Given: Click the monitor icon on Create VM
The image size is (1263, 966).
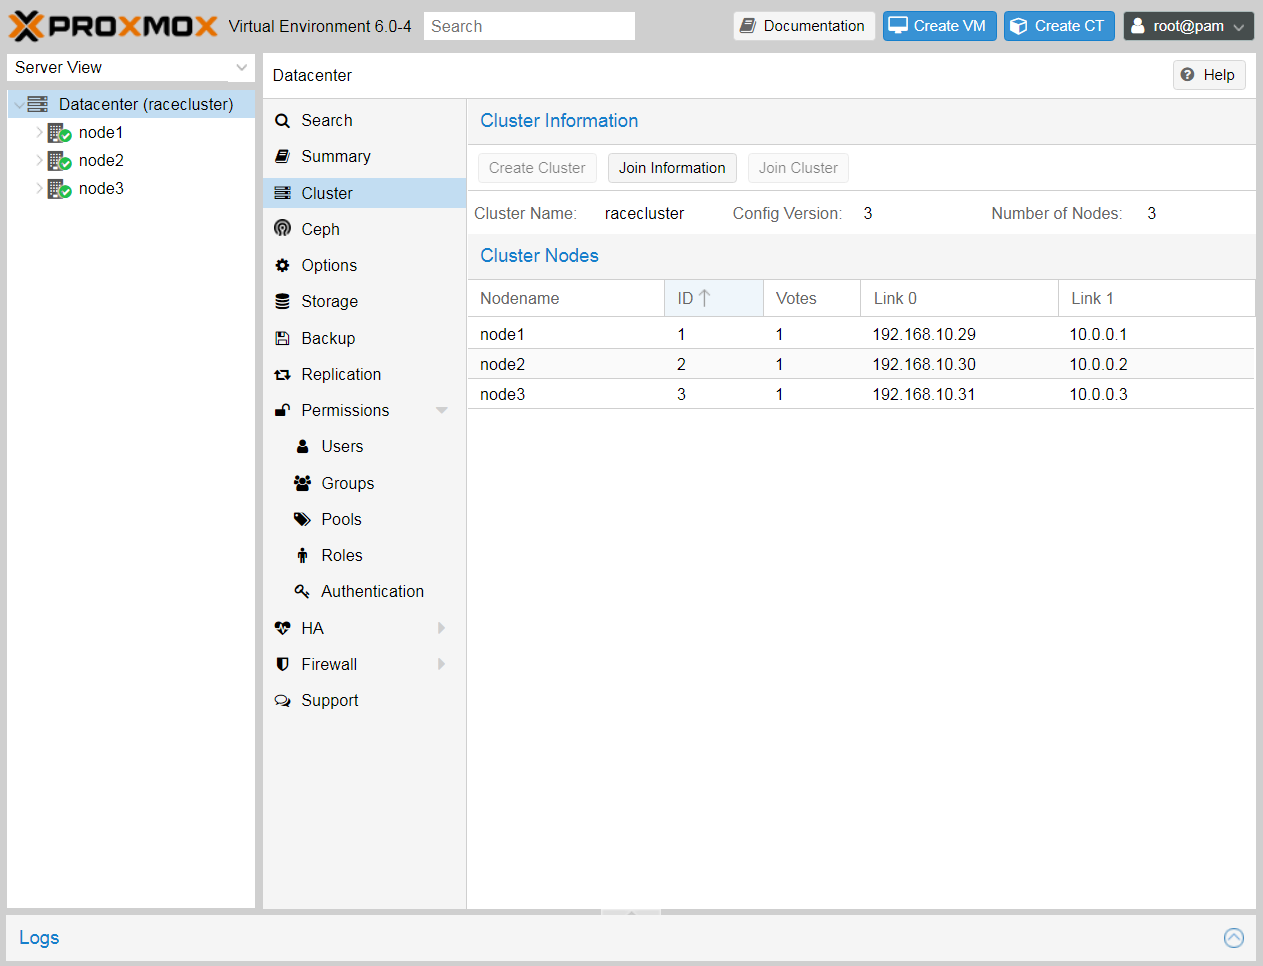Looking at the screenshot, I should pyautogui.click(x=898, y=26).
